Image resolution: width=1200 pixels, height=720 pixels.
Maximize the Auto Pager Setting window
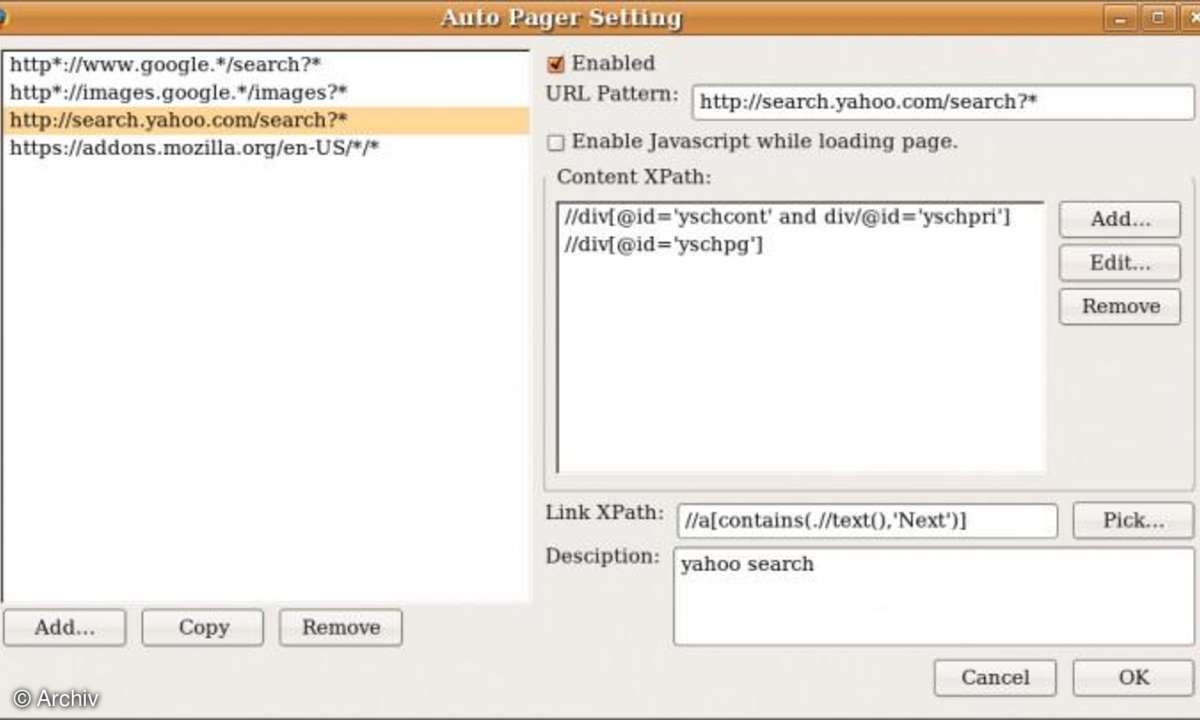point(1158,18)
